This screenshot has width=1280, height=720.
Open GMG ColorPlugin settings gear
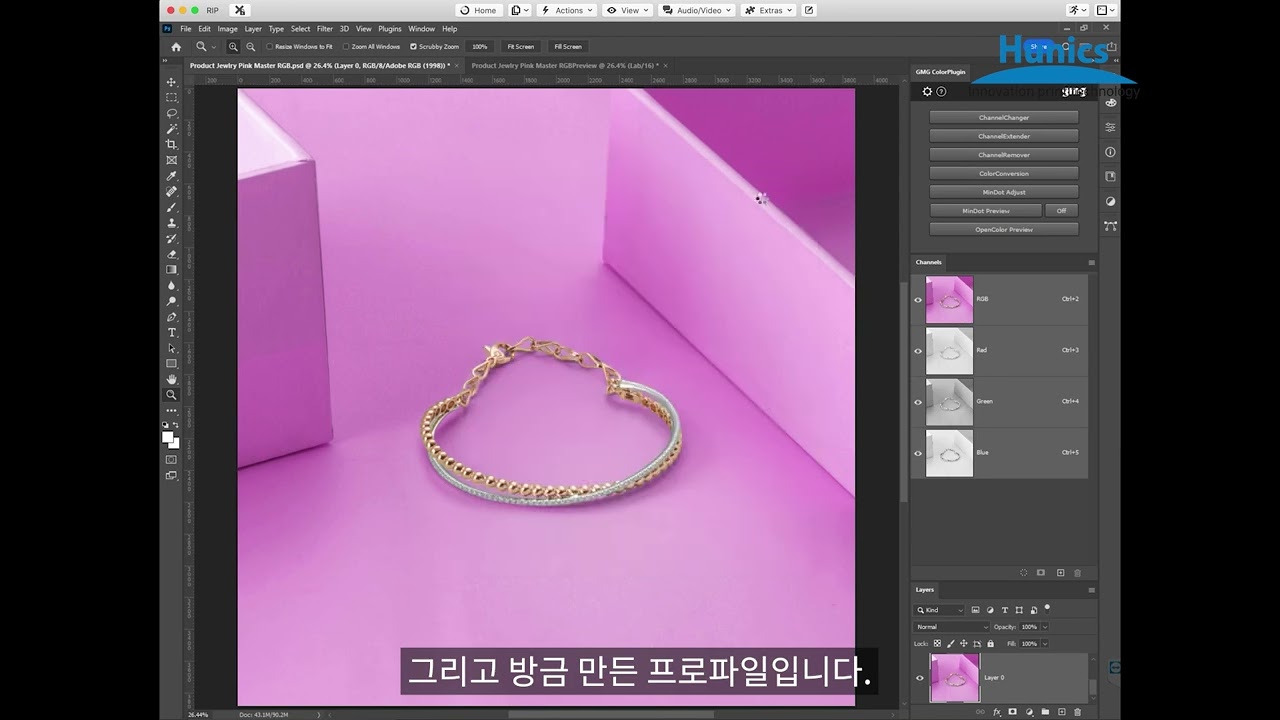click(927, 92)
